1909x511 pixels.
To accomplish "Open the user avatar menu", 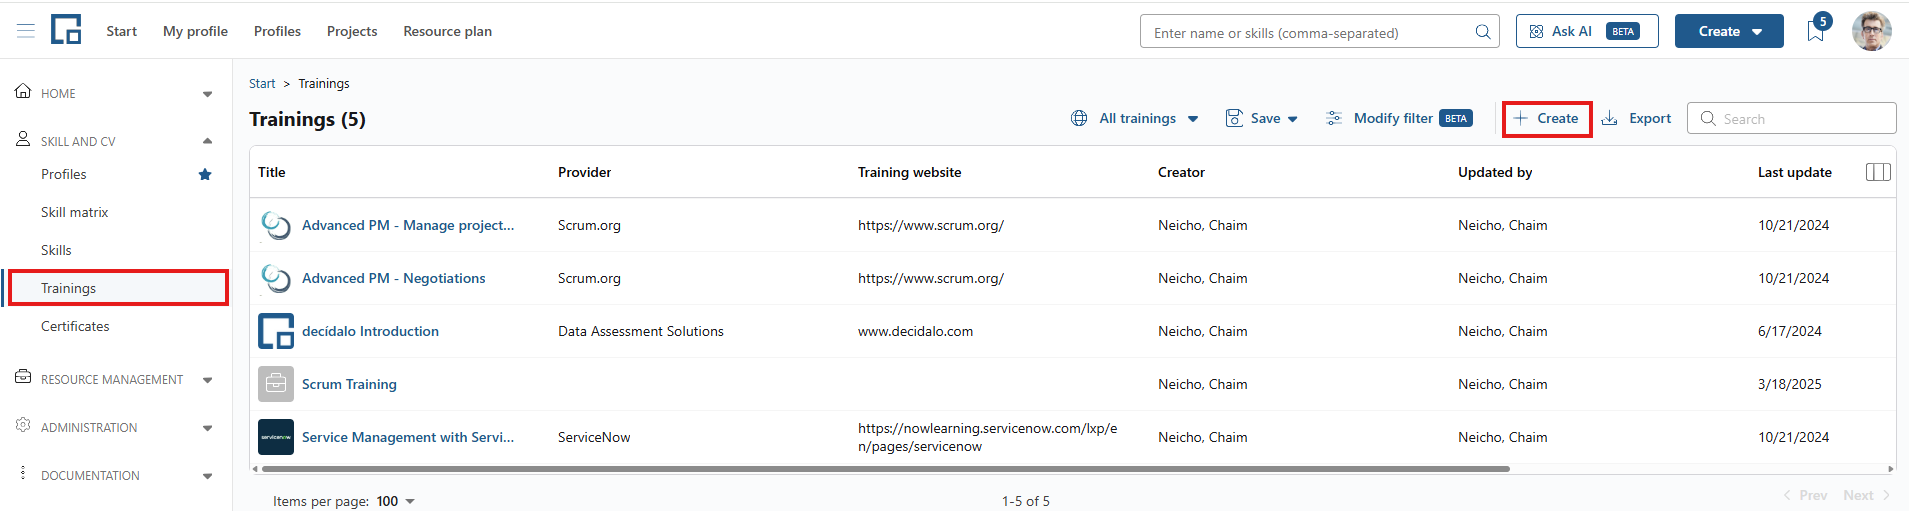I will click(1871, 31).
